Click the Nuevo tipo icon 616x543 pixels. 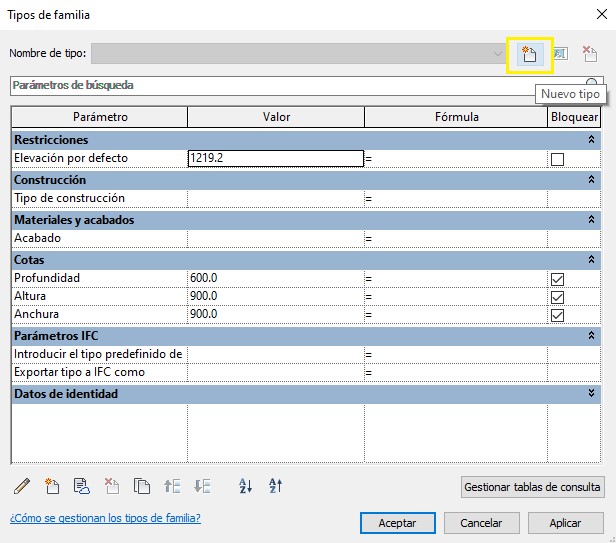point(529,54)
